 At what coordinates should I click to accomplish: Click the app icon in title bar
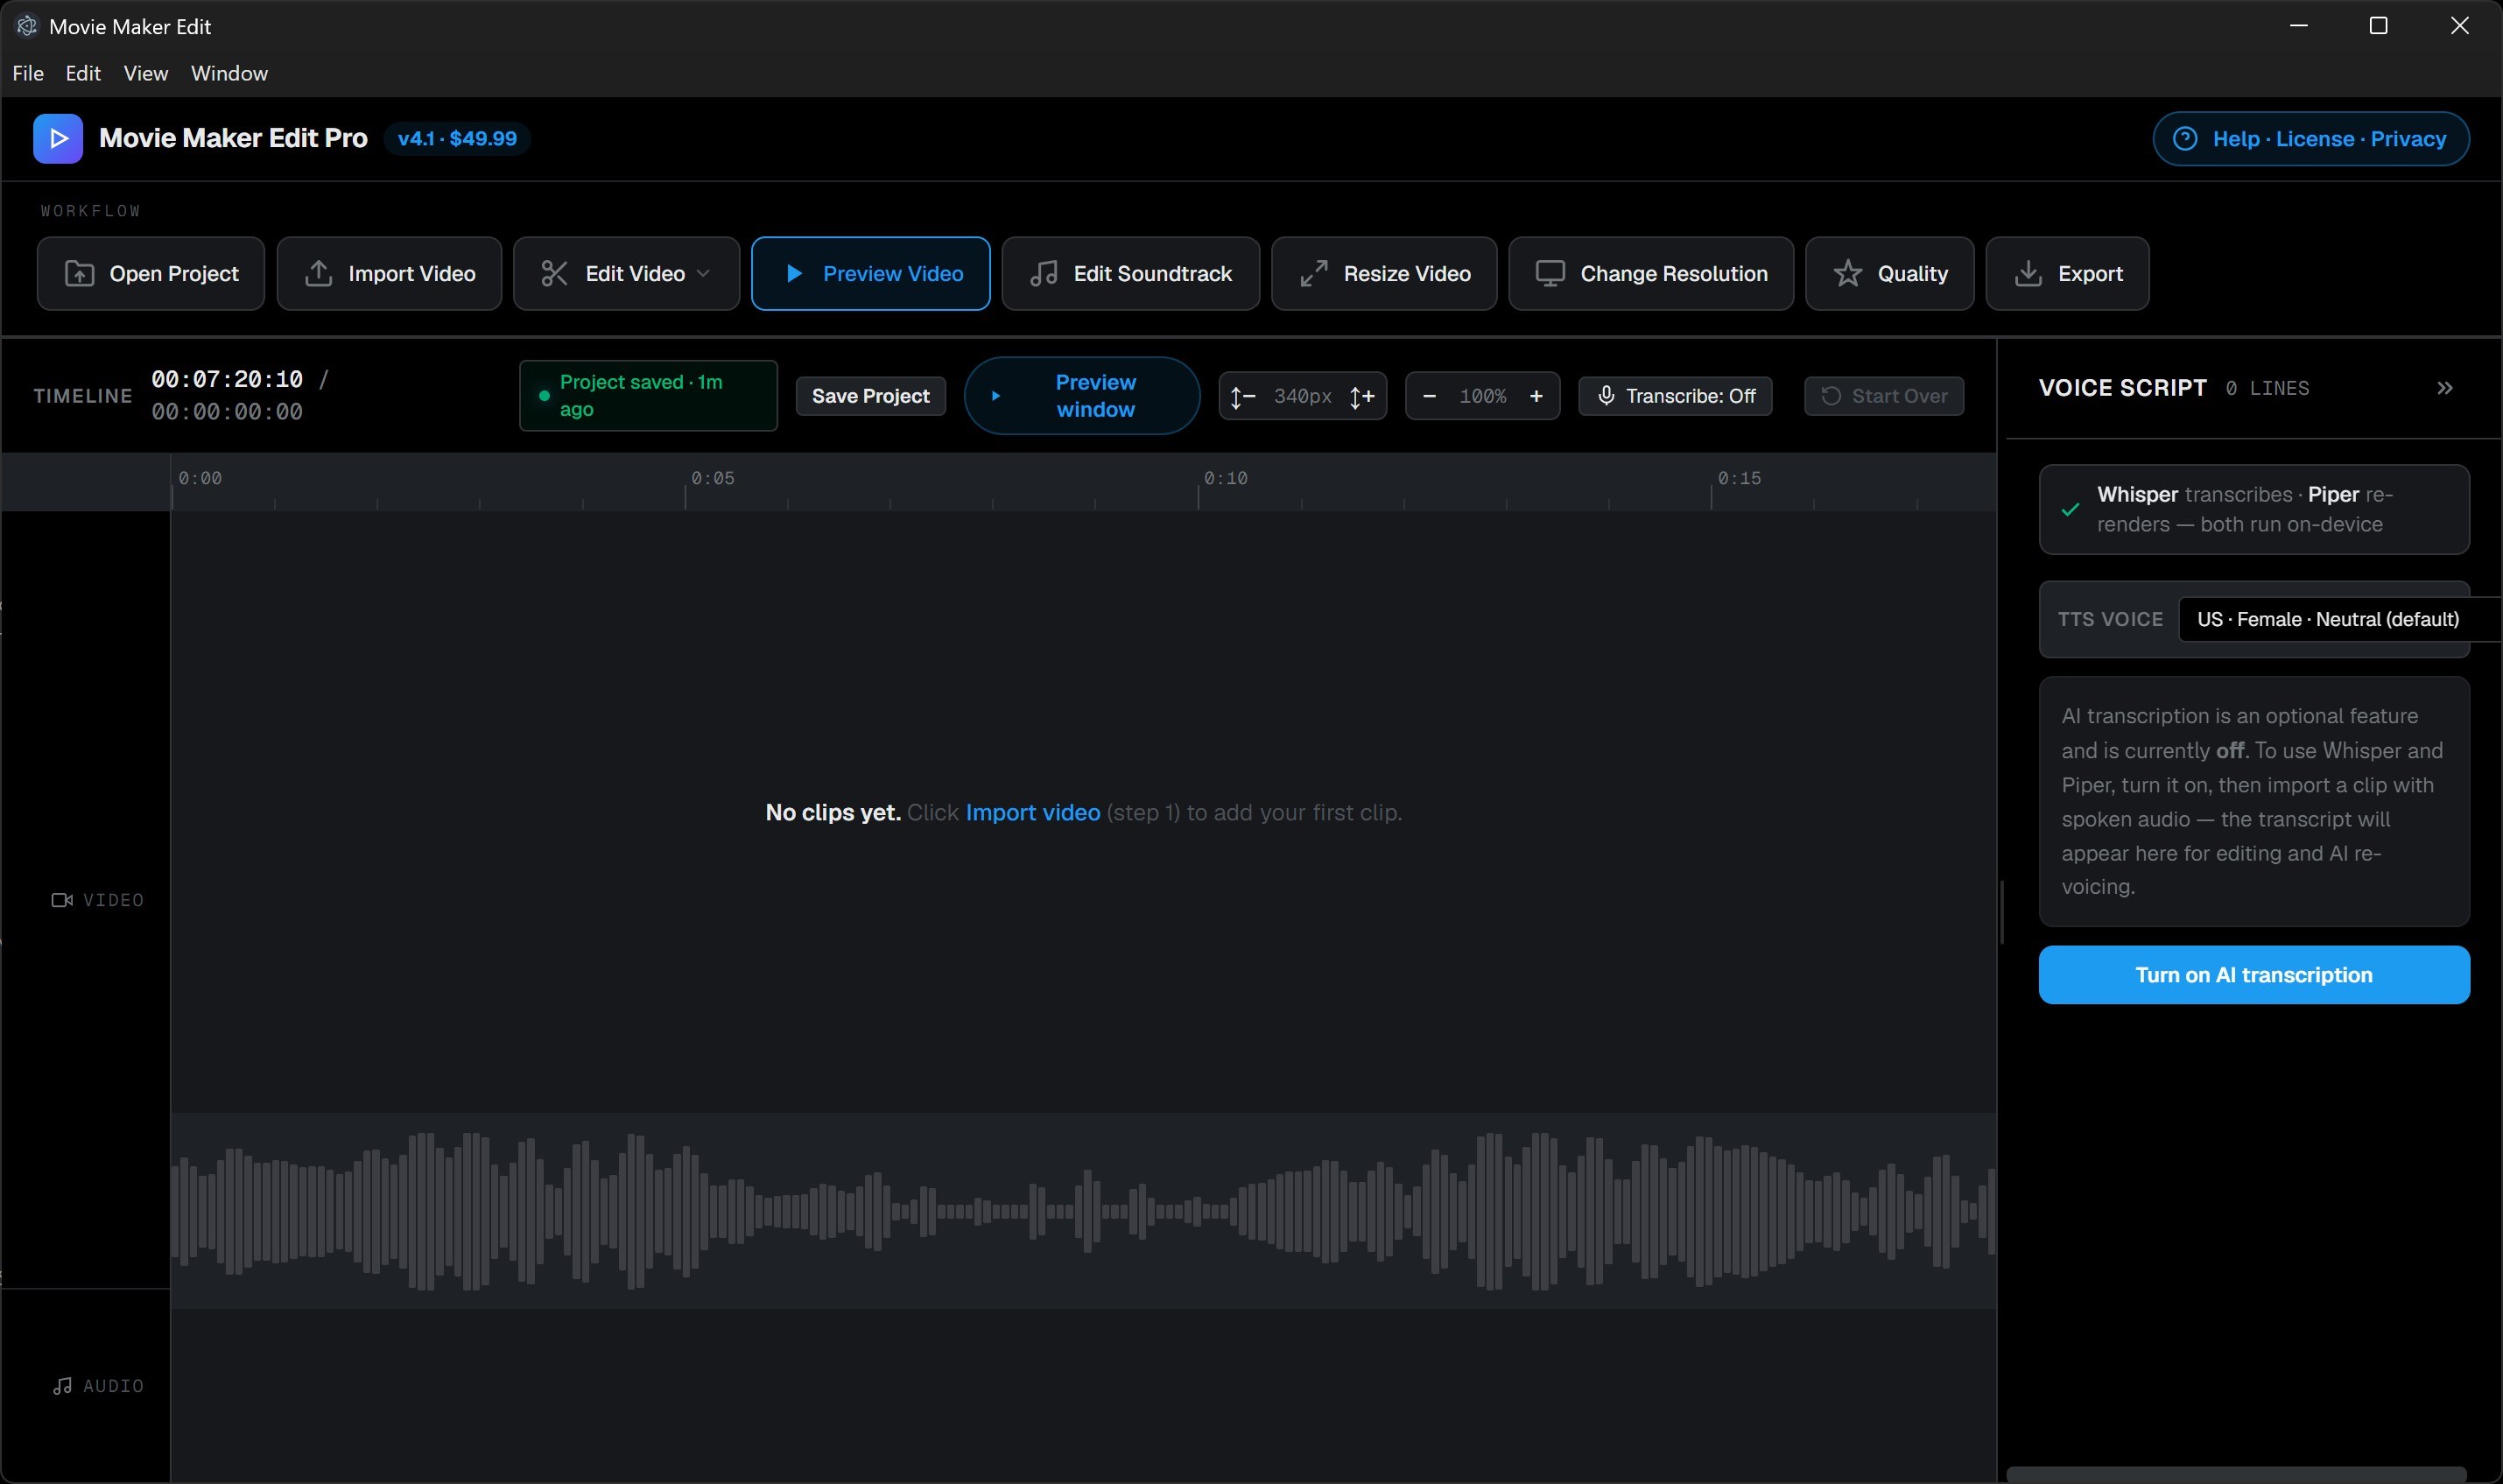(x=27, y=26)
